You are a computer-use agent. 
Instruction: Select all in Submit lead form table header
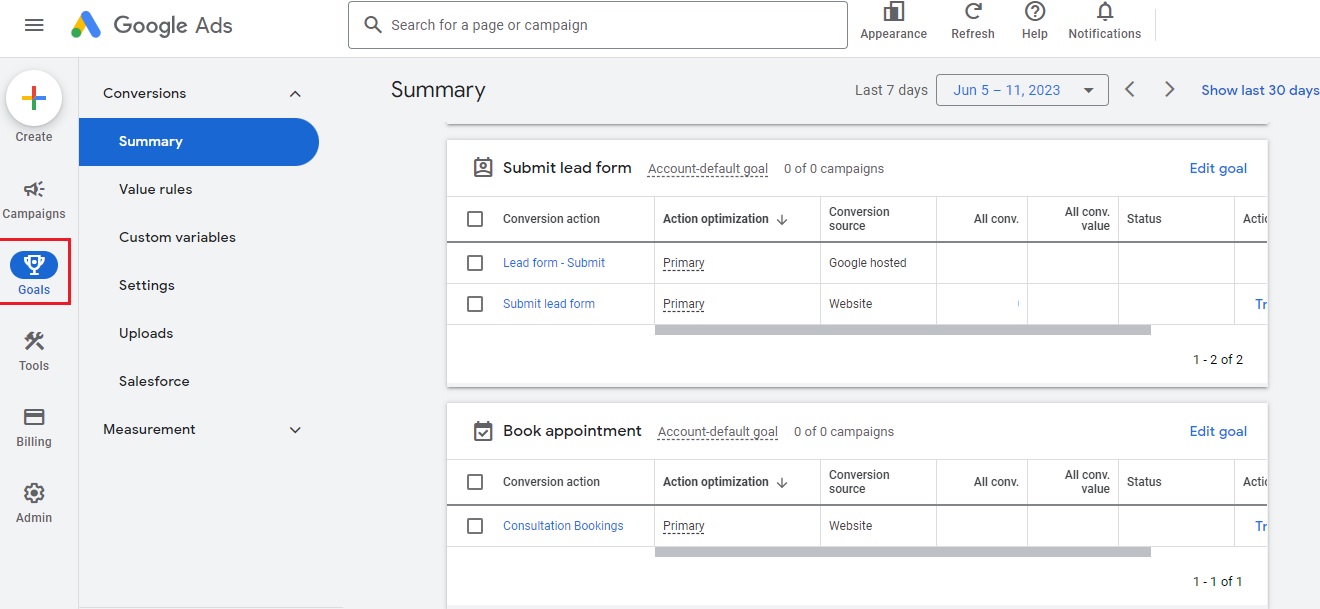[x=475, y=219]
